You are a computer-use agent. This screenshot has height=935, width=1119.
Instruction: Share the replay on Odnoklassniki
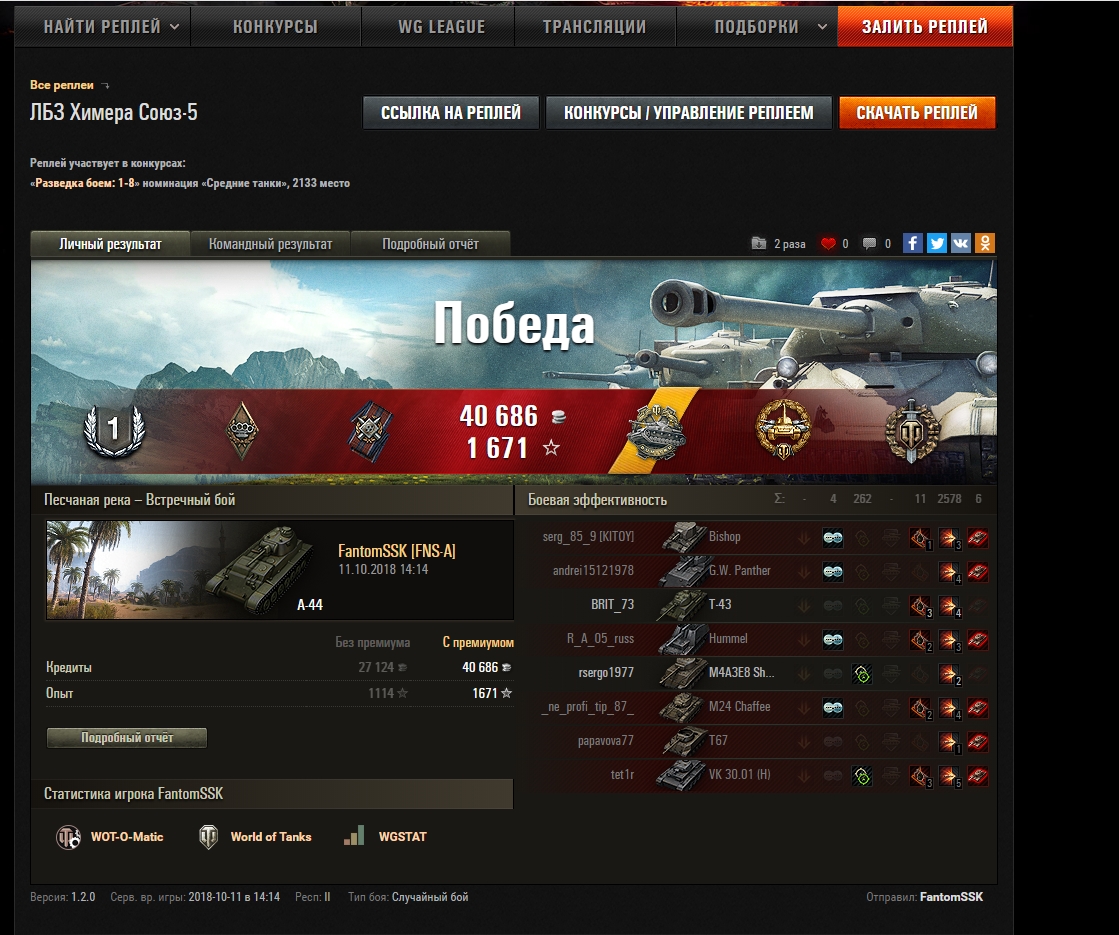coord(985,243)
